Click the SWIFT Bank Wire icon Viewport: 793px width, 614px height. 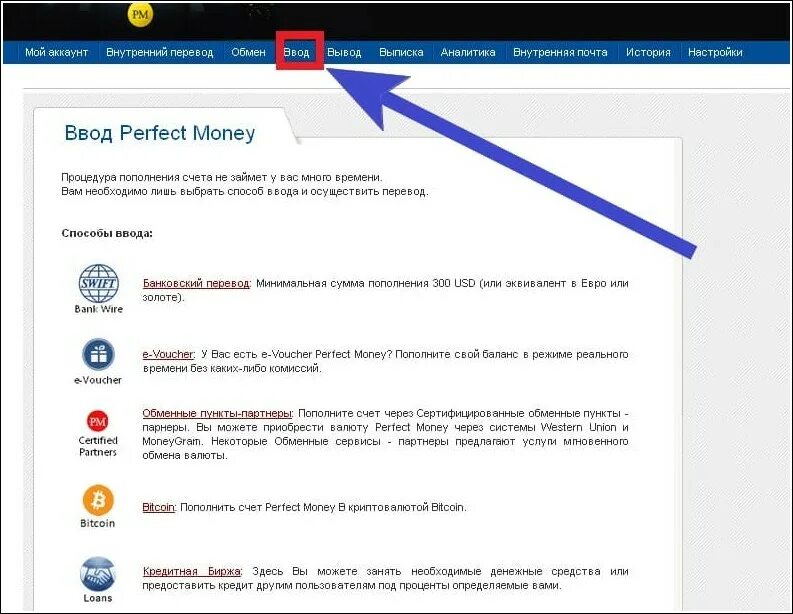click(x=99, y=283)
